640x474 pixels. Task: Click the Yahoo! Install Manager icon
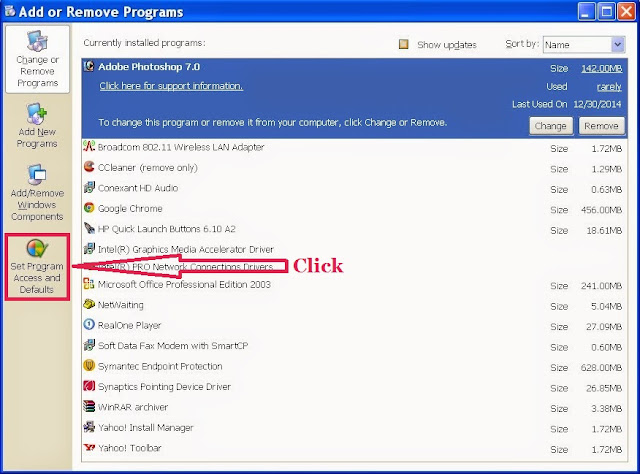point(89,427)
